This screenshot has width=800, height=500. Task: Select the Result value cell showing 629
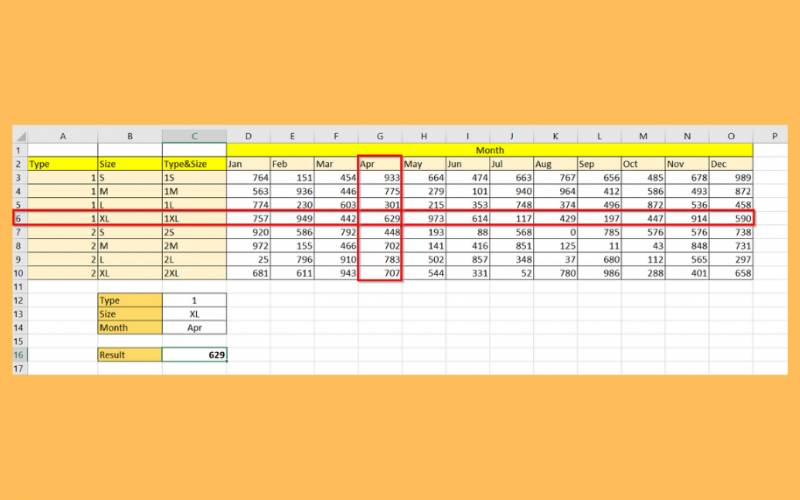click(x=193, y=354)
